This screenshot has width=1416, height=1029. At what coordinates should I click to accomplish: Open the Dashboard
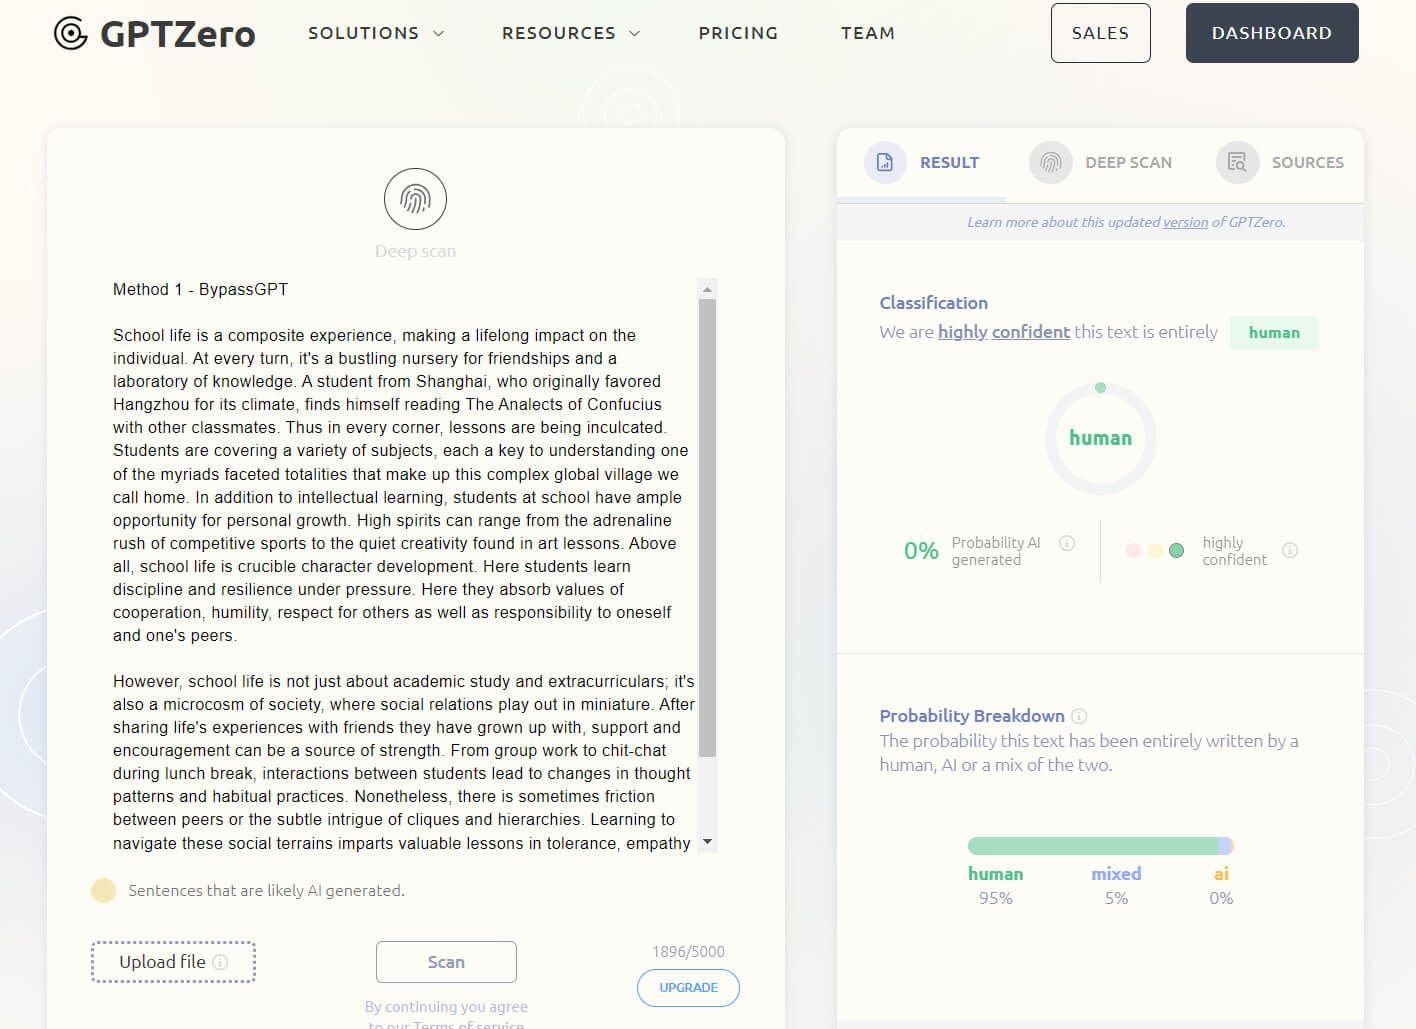[x=1271, y=33]
